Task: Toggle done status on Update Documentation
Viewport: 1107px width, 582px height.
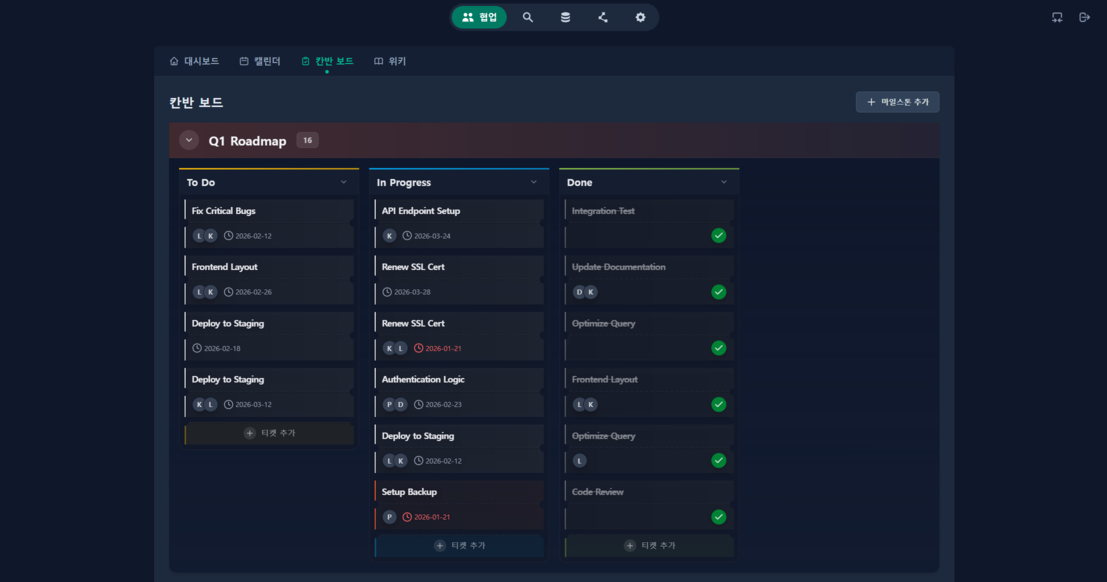Action: (x=721, y=291)
